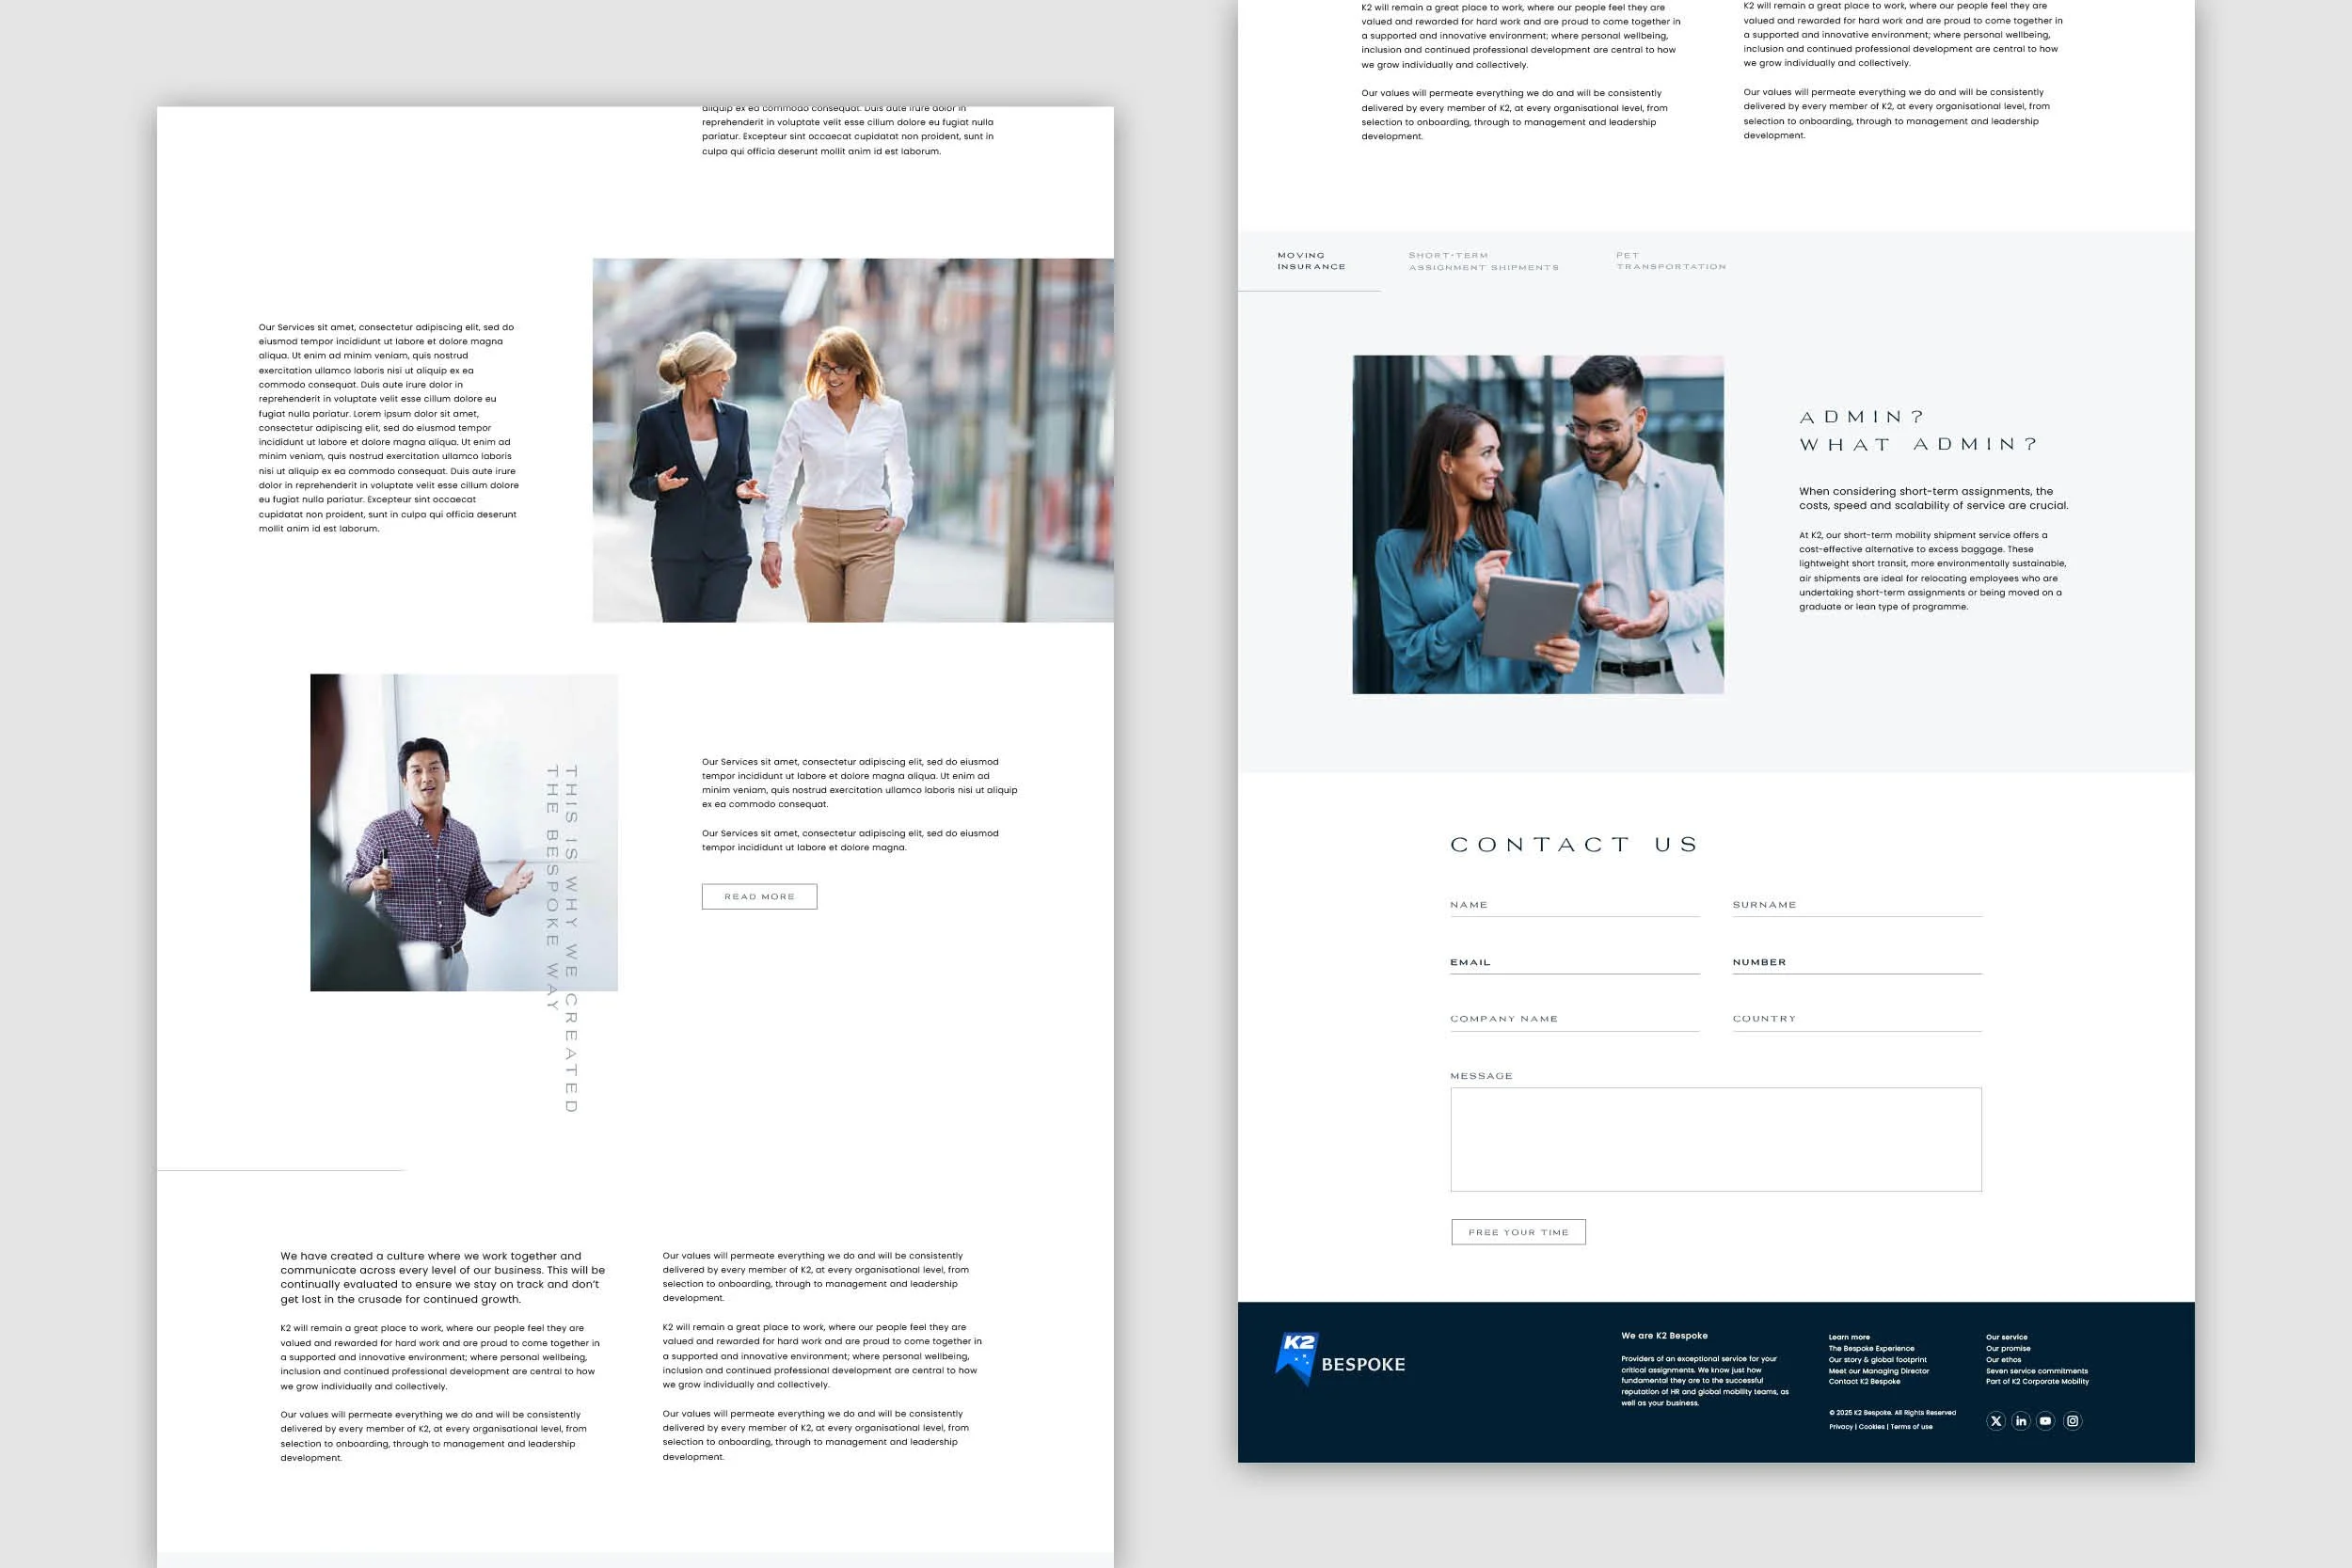Focus the Surname input field
2352x1568 pixels.
(1856, 906)
